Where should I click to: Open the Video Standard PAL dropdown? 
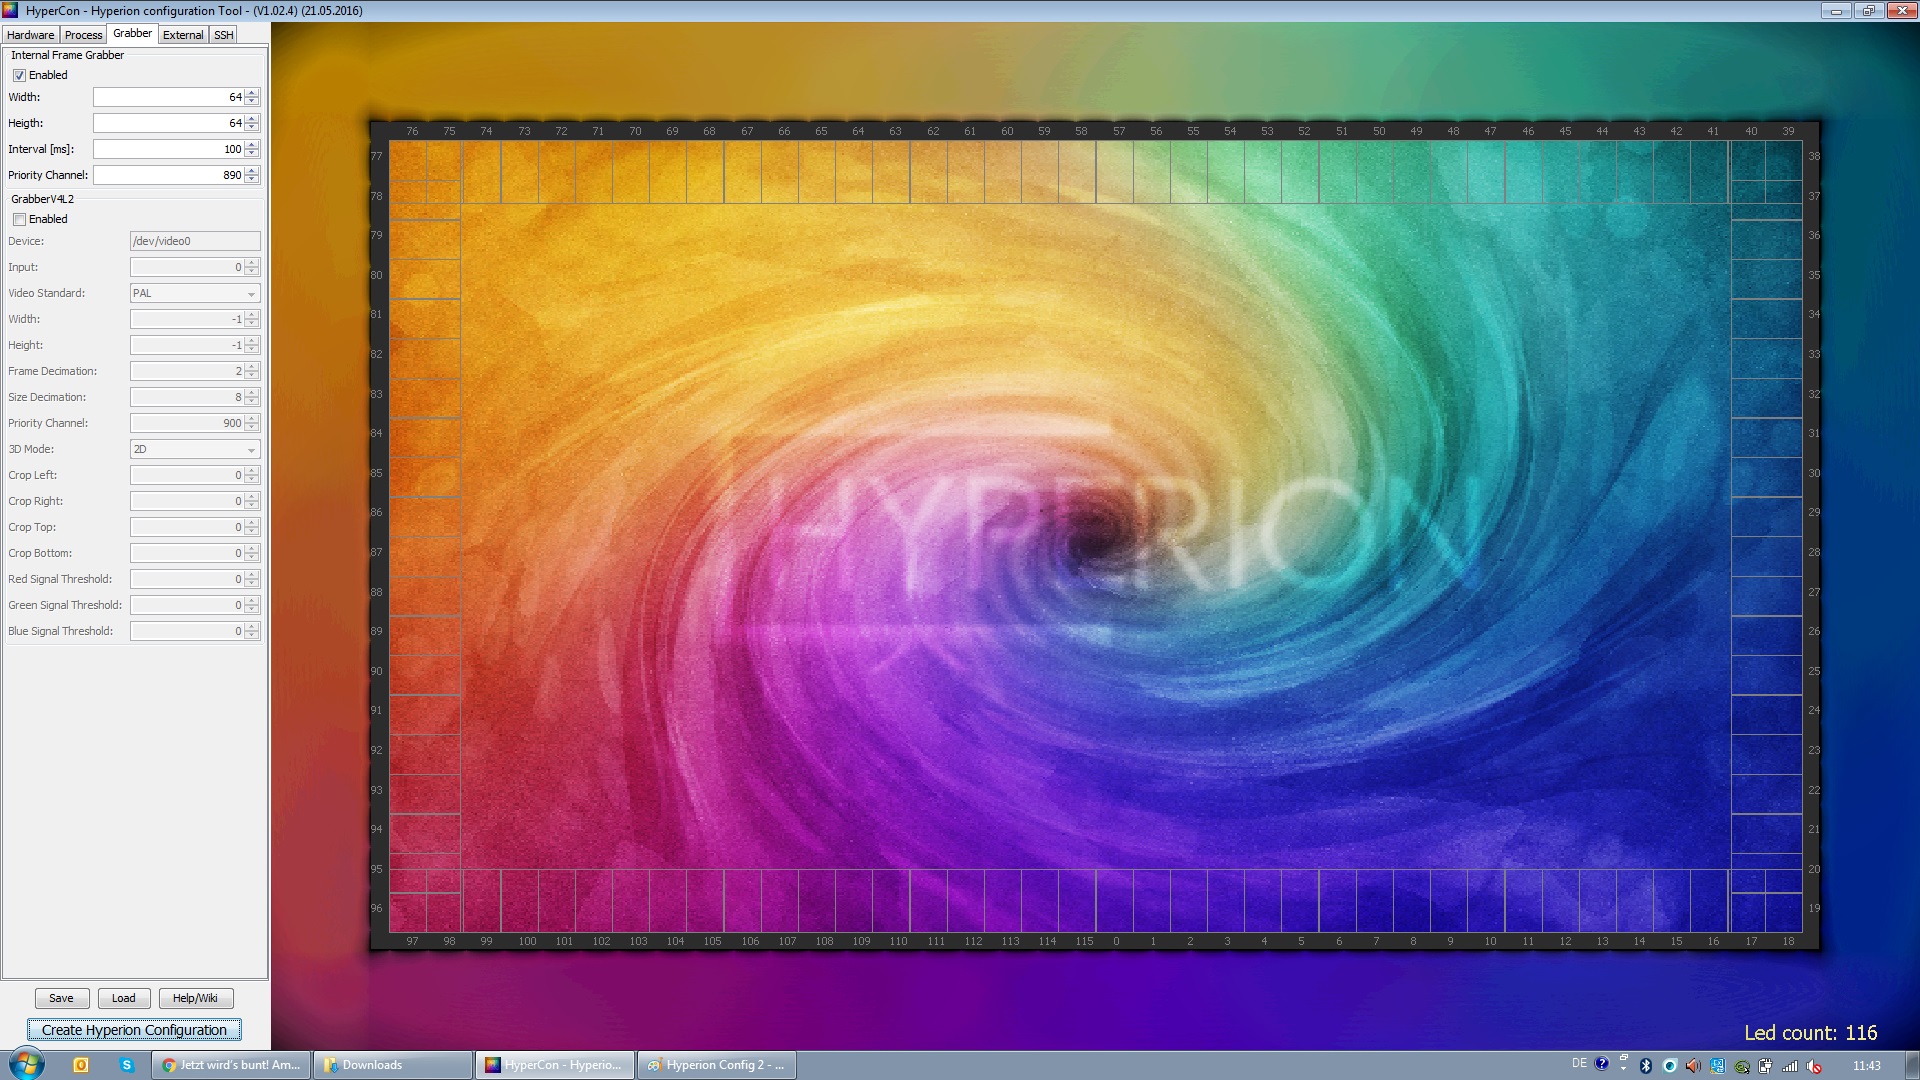click(x=195, y=294)
